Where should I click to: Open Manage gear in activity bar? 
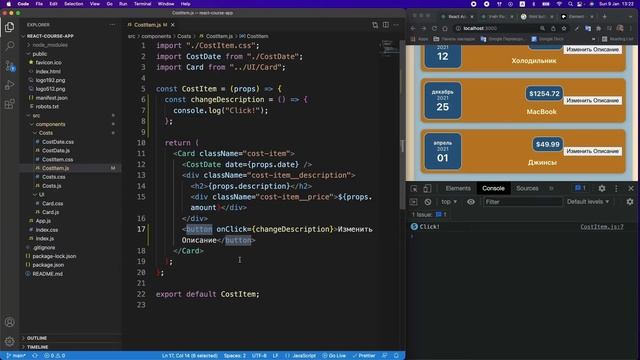tap(9, 341)
